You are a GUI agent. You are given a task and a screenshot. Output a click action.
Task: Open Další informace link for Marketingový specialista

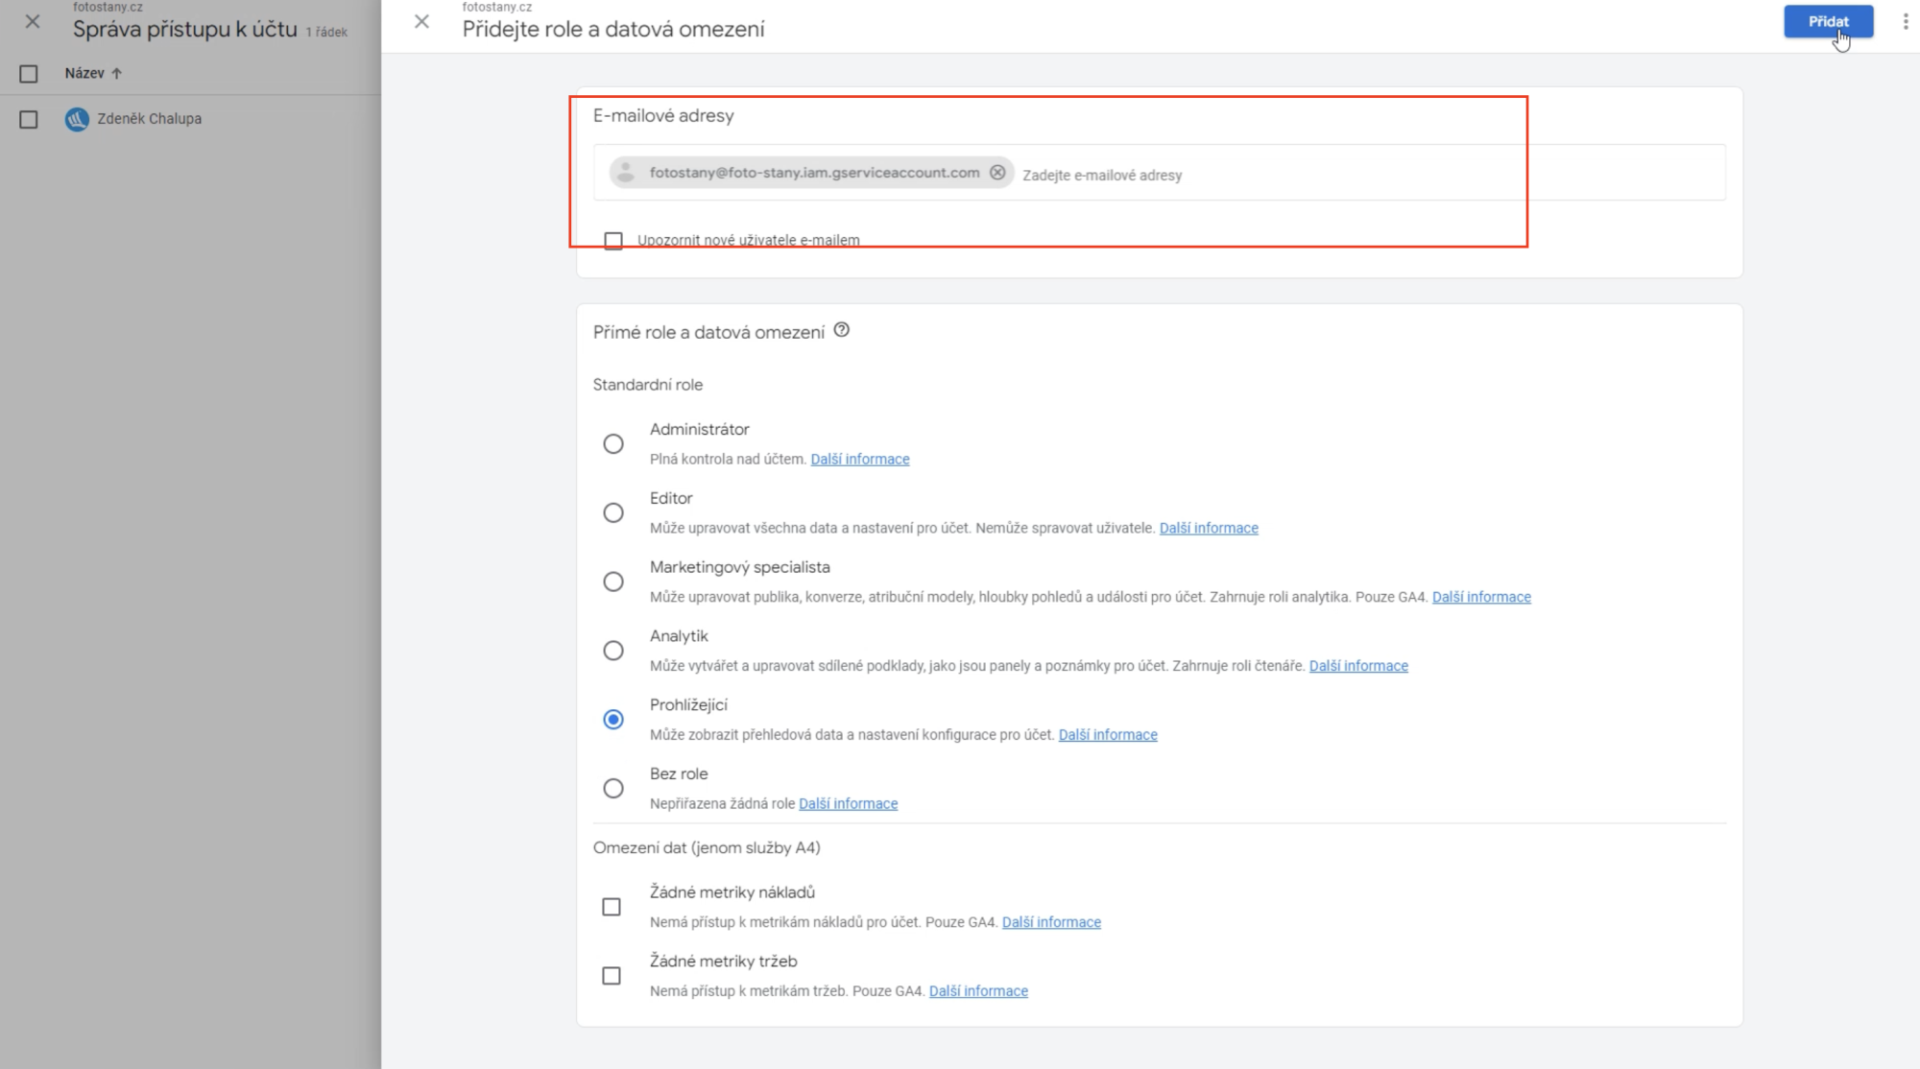(1481, 597)
